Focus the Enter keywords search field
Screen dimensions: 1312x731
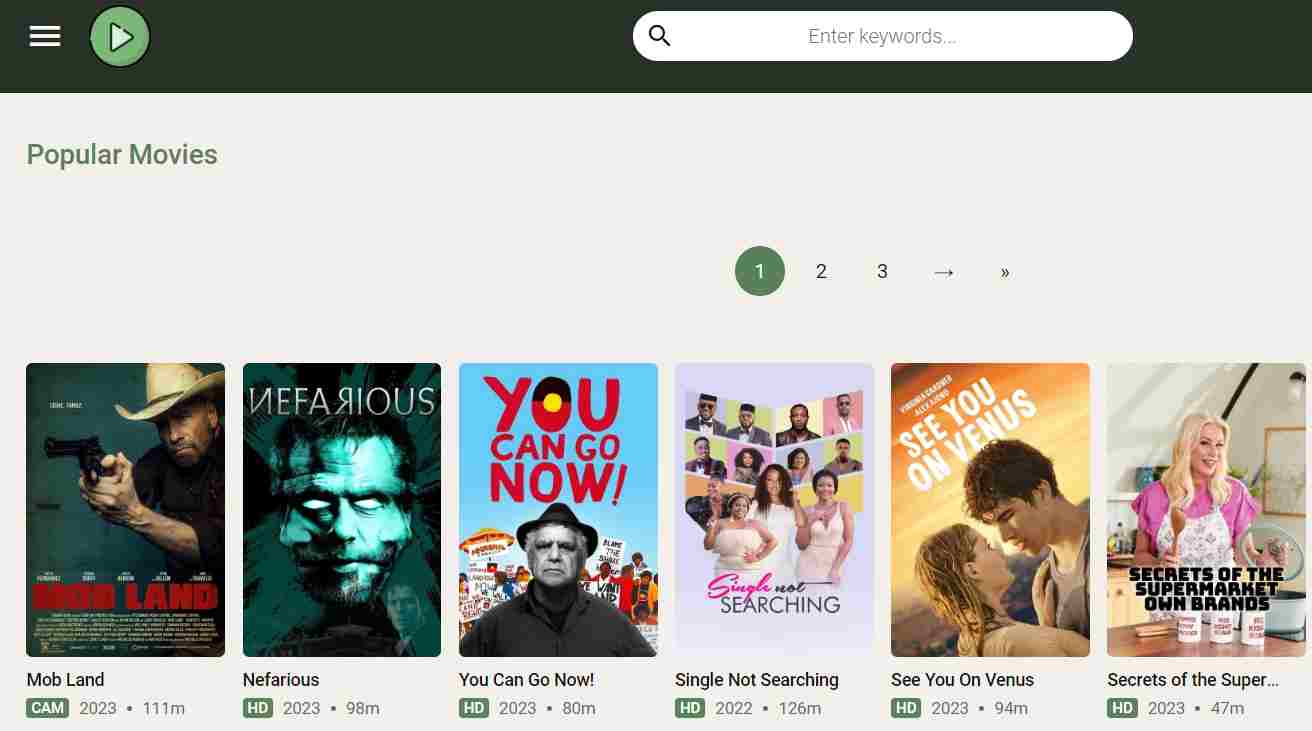tap(882, 36)
